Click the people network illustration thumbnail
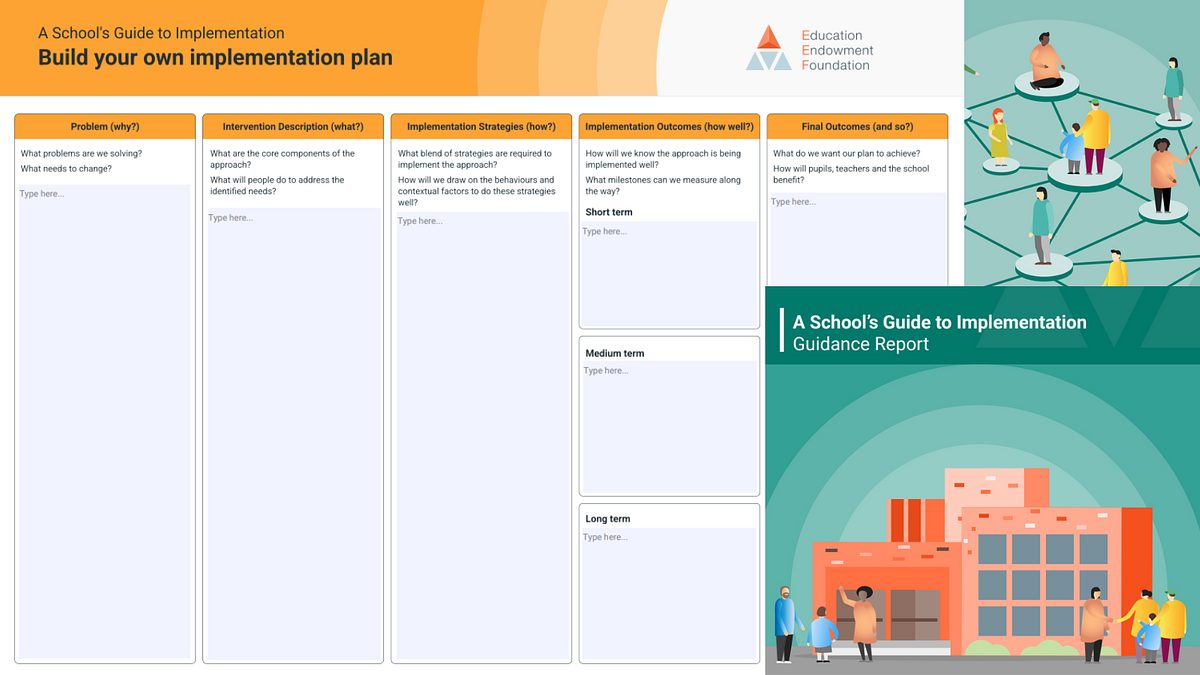Screen dimensions: 1200x675 click(x=1082, y=143)
